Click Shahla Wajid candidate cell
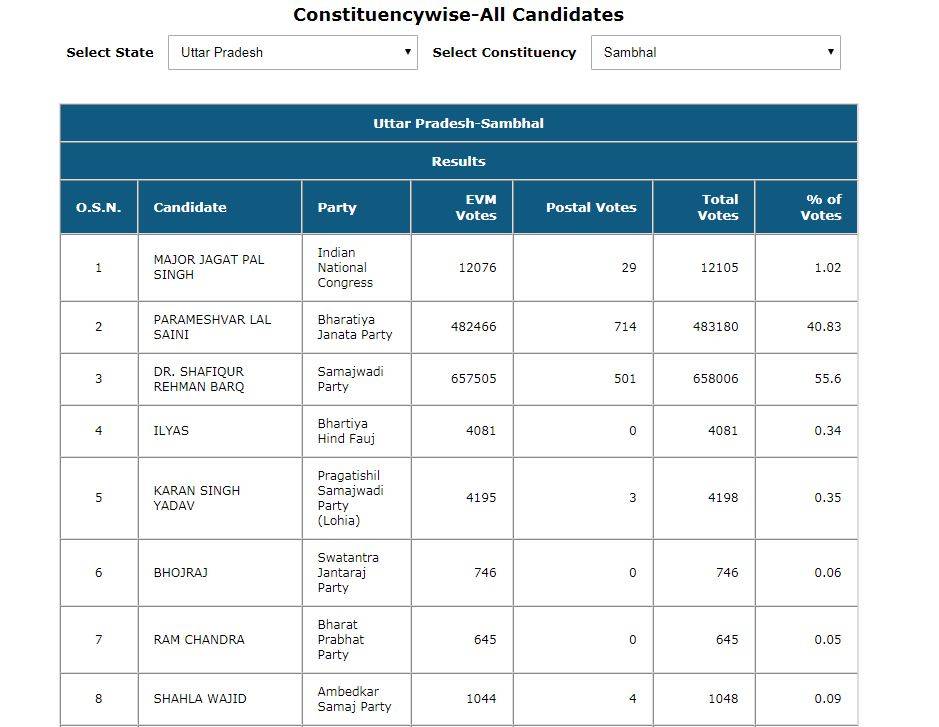The width and height of the screenshot is (939, 727). pos(200,699)
